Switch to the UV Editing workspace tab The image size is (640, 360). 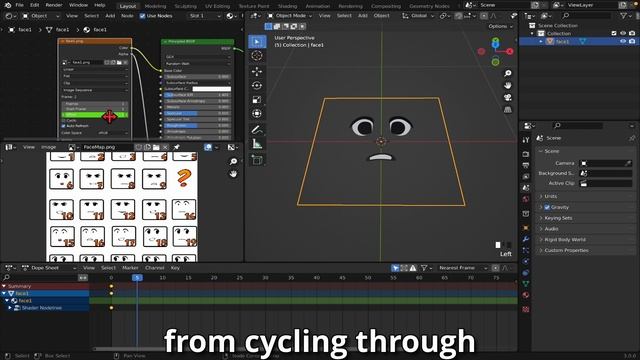217,6
